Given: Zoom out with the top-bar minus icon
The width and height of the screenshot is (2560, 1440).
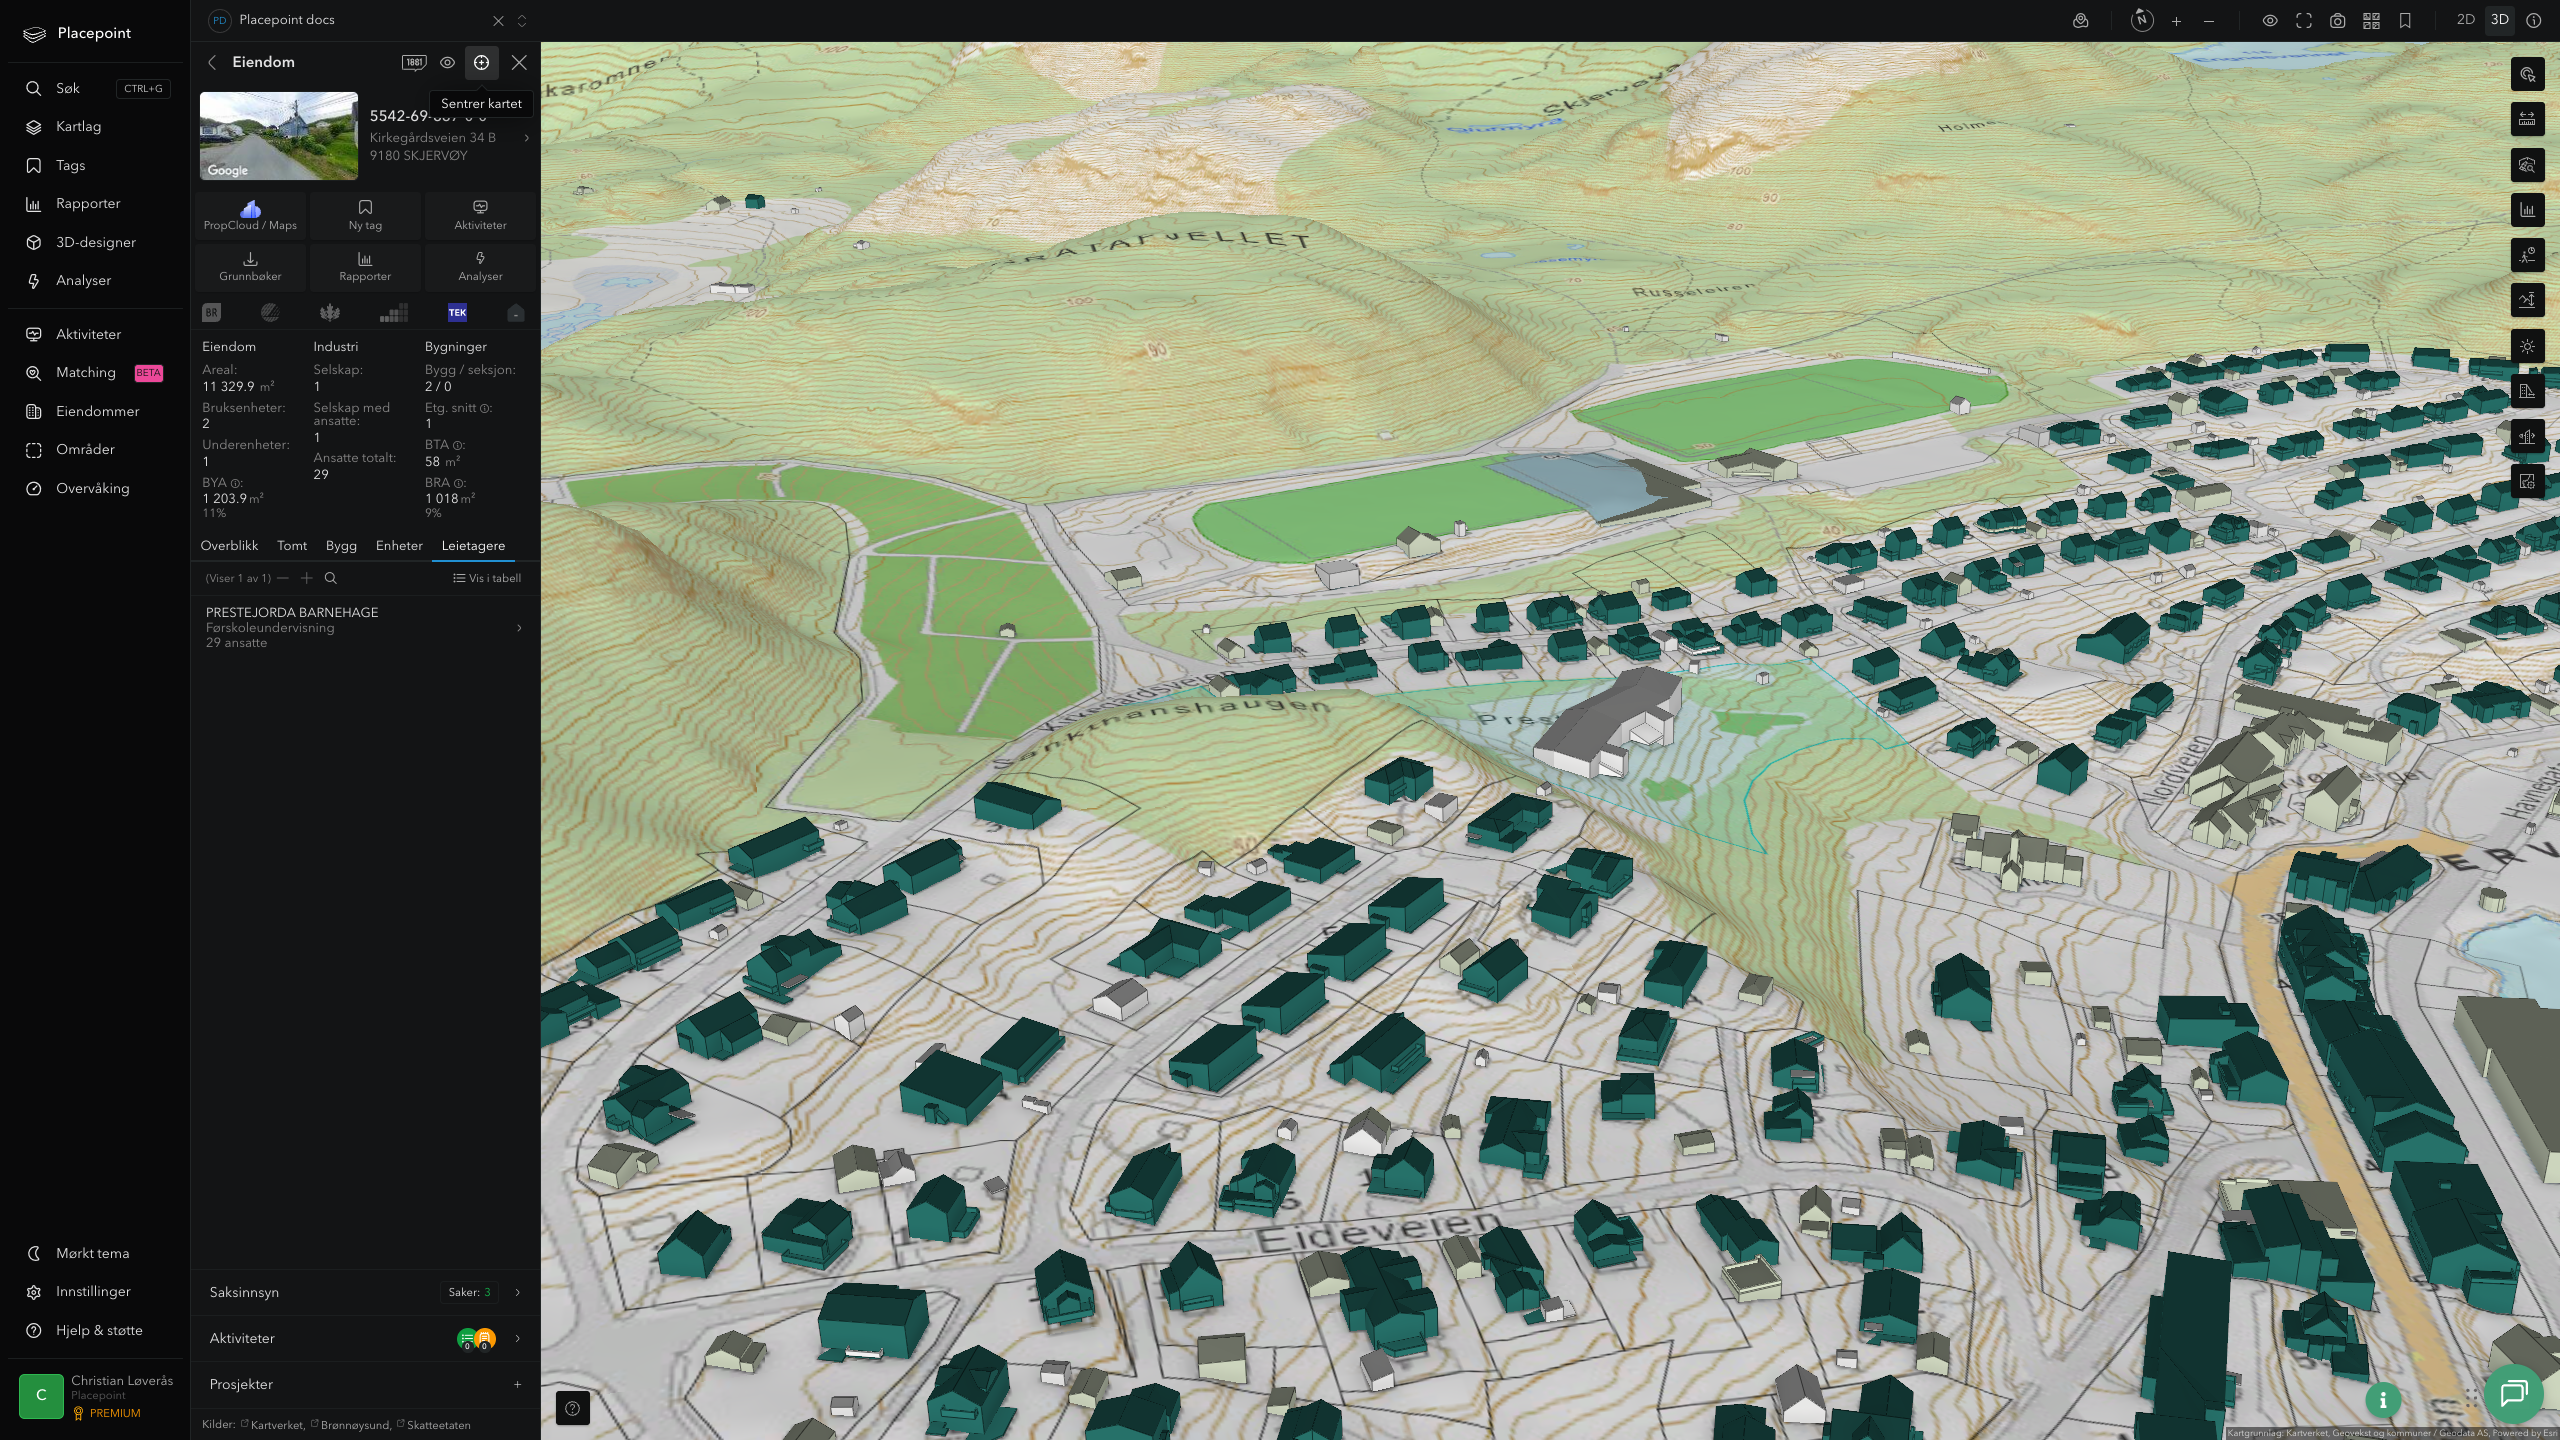Looking at the screenshot, I should 2209,21.
